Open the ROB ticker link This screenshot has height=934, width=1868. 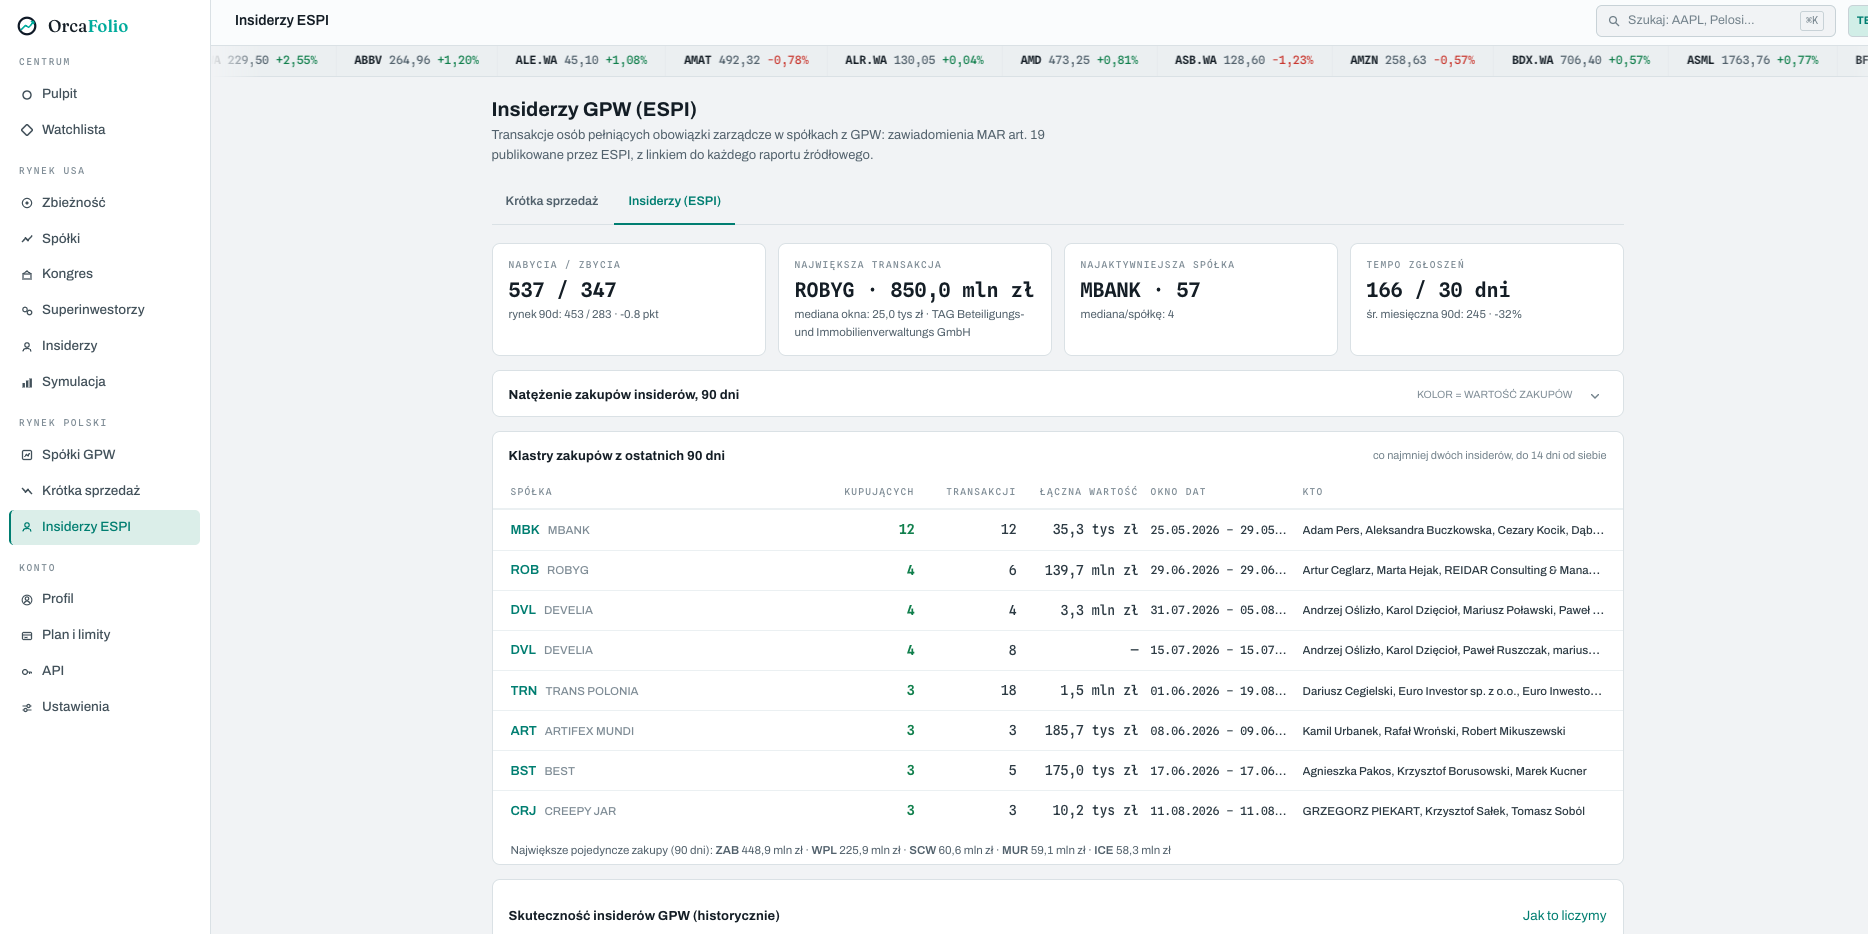click(x=525, y=570)
